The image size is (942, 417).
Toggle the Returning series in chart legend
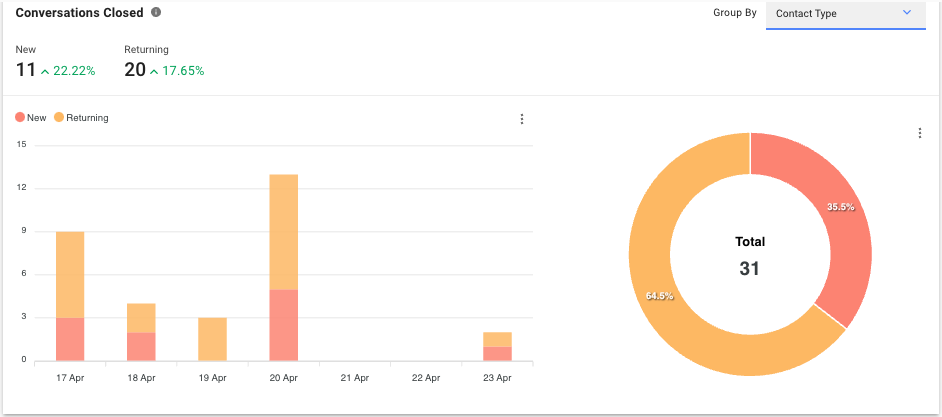(87, 118)
